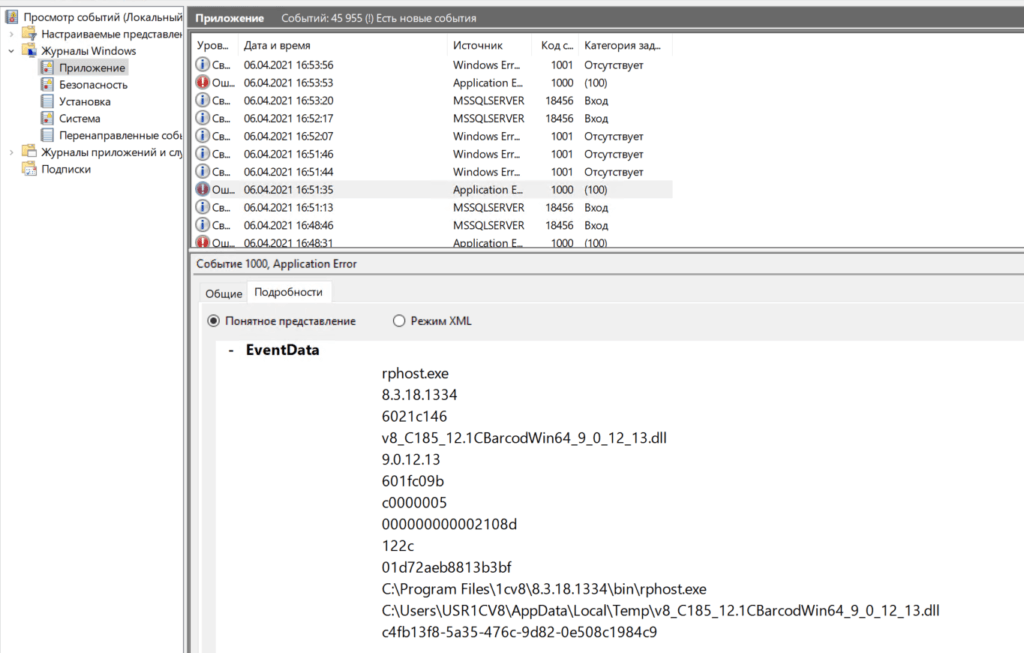Click the info icon of the 16:53:56 event
1024x653 pixels.
pyautogui.click(x=203, y=65)
